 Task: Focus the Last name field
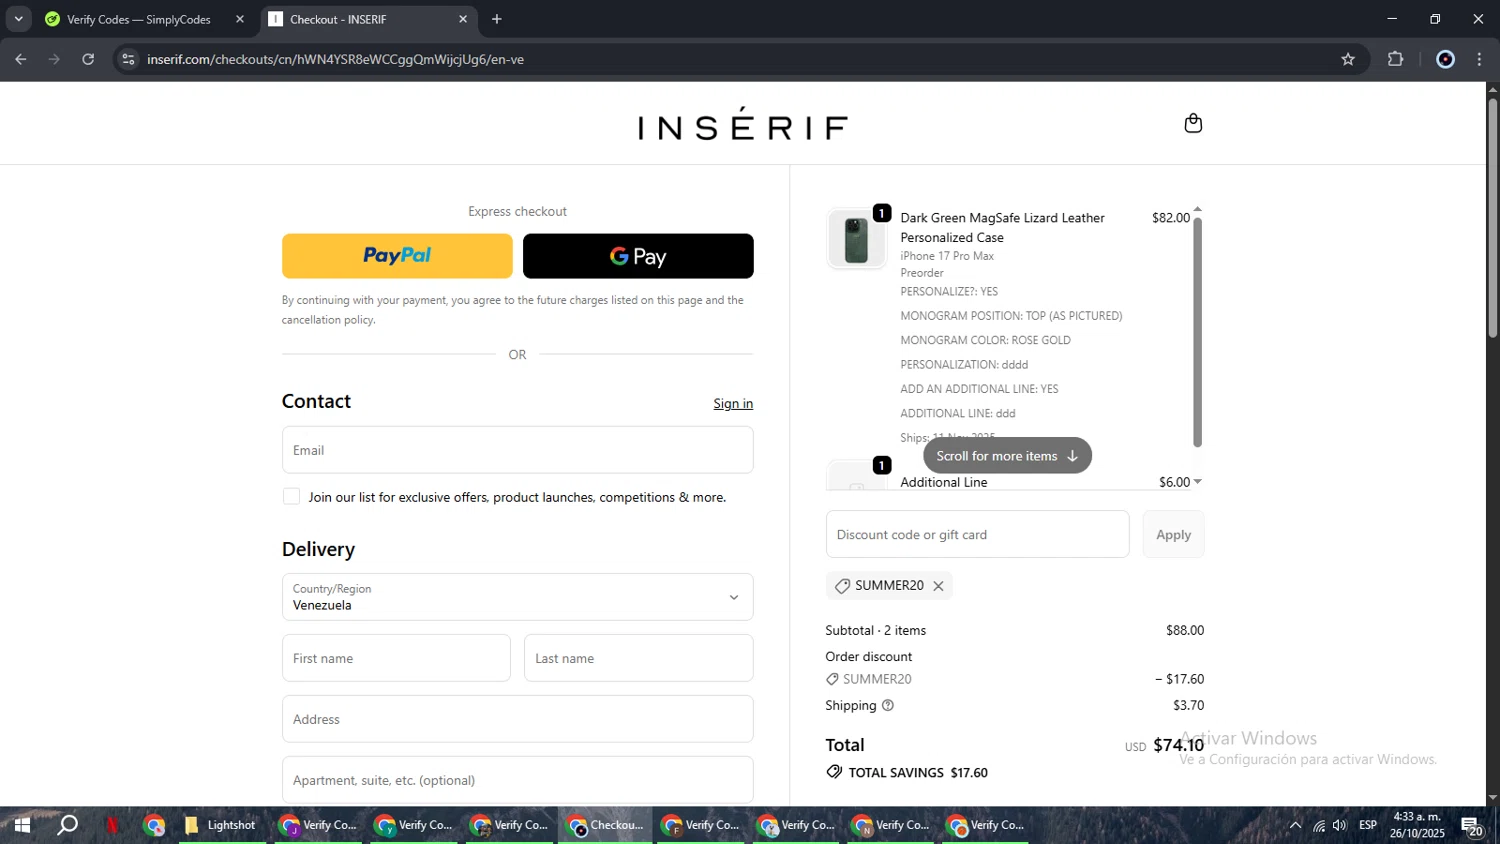click(x=638, y=658)
